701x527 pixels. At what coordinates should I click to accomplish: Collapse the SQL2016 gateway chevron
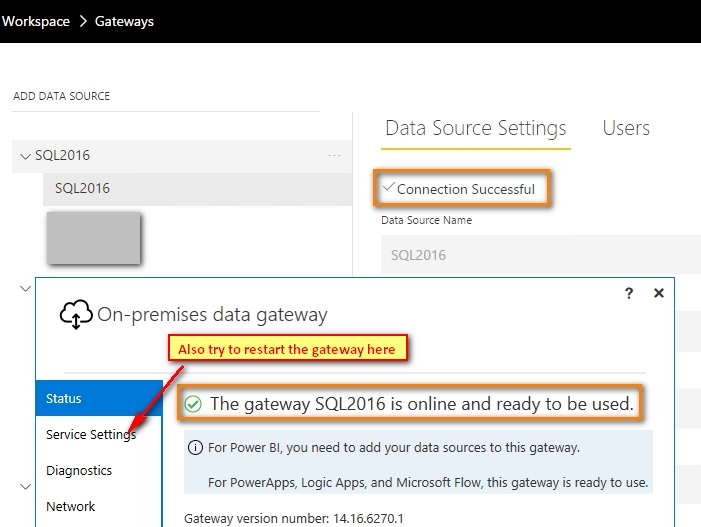[x=25, y=156]
